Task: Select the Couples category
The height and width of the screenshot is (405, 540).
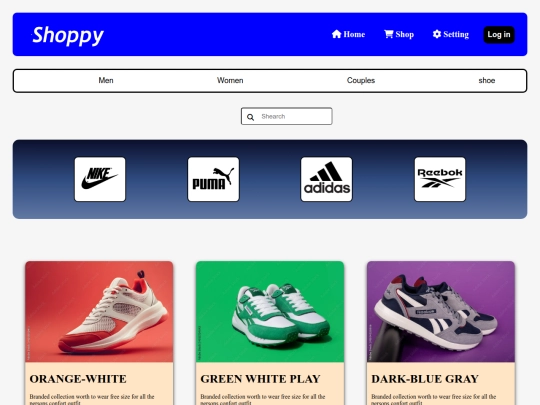Action: coord(361,80)
